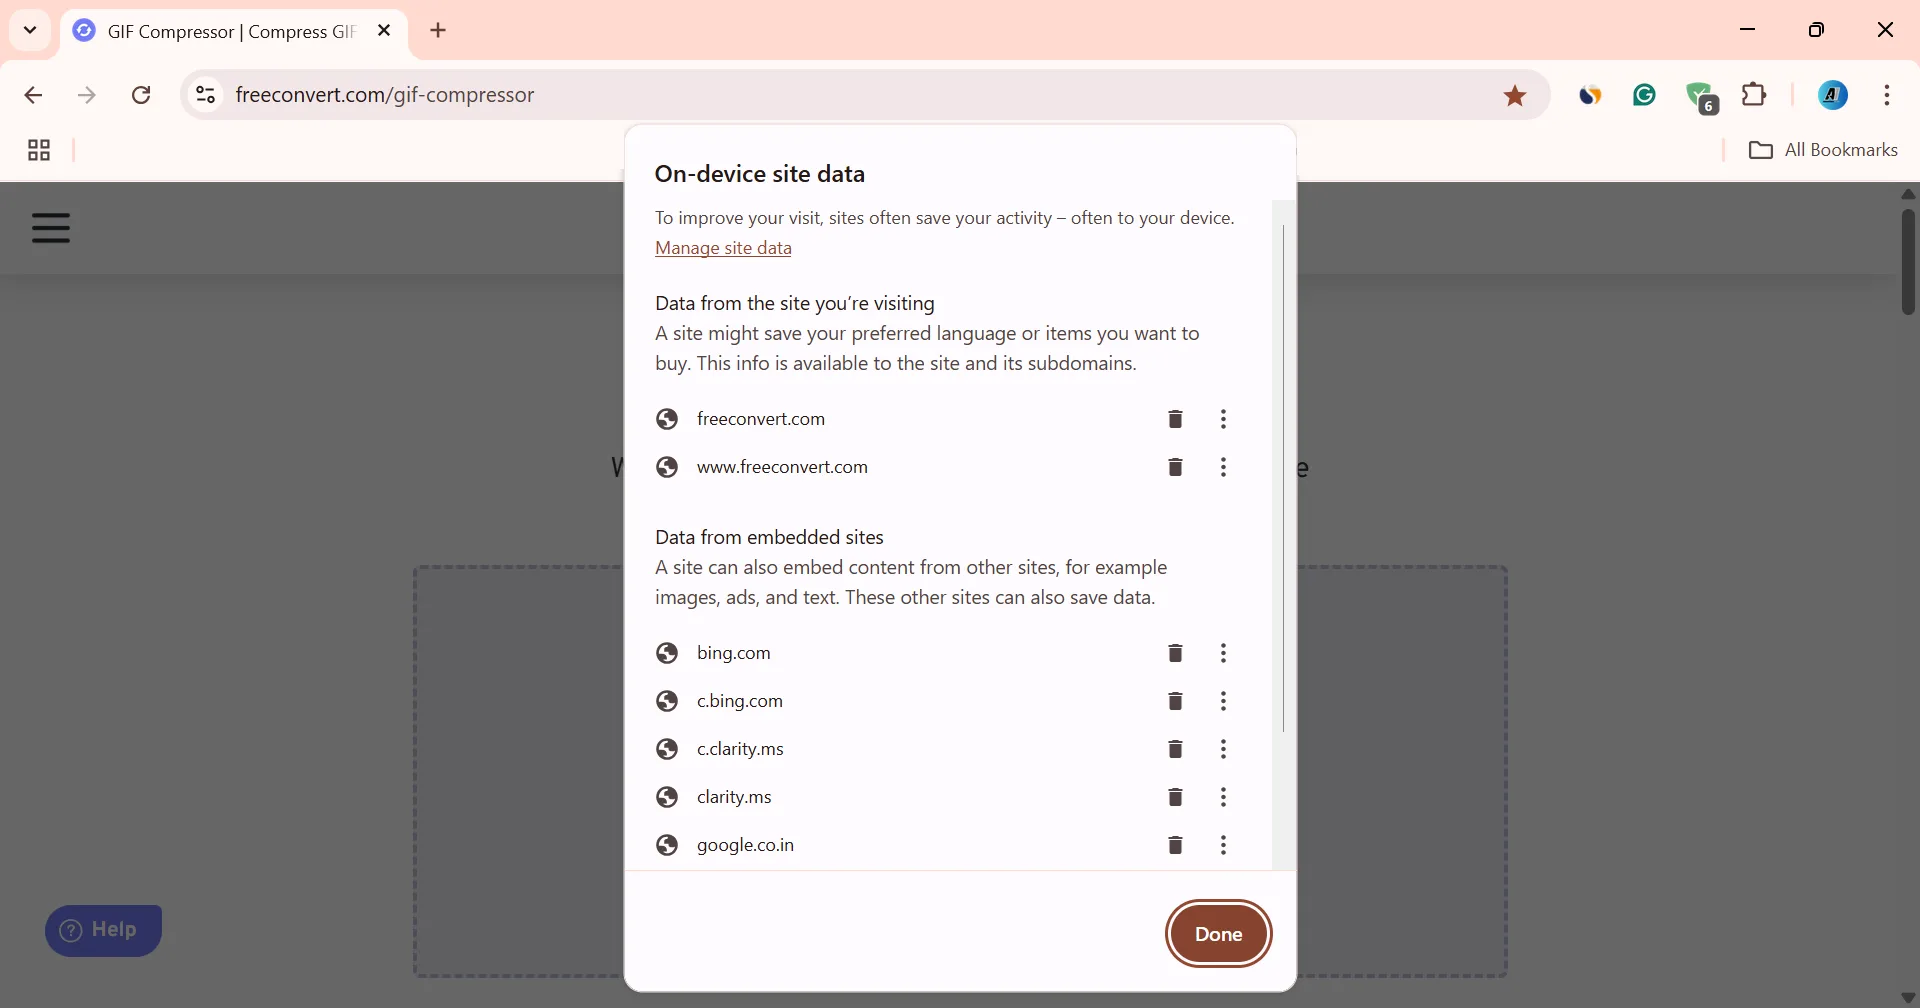
Task: Open a new tab
Action: click(439, 31)
